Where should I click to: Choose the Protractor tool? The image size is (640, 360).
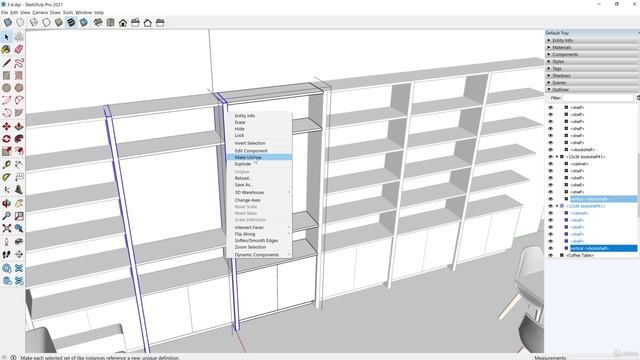click(6, 177)
